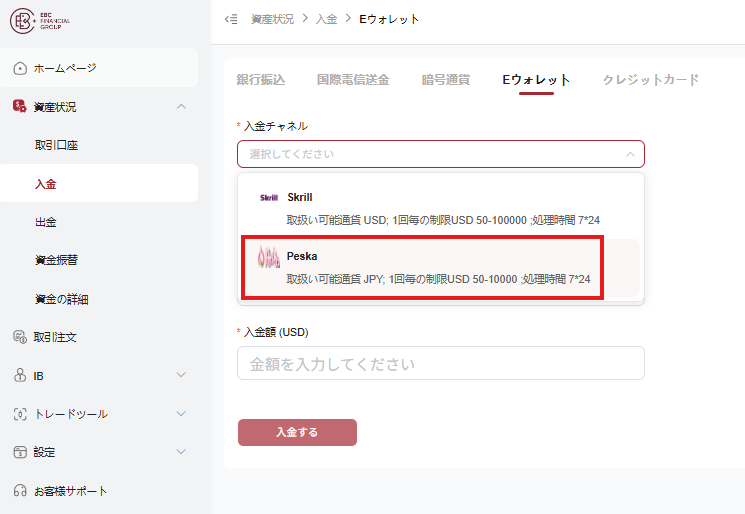Switch to the 暗号通貨 tab
The image size is (745, 514).
pos(446,80)
